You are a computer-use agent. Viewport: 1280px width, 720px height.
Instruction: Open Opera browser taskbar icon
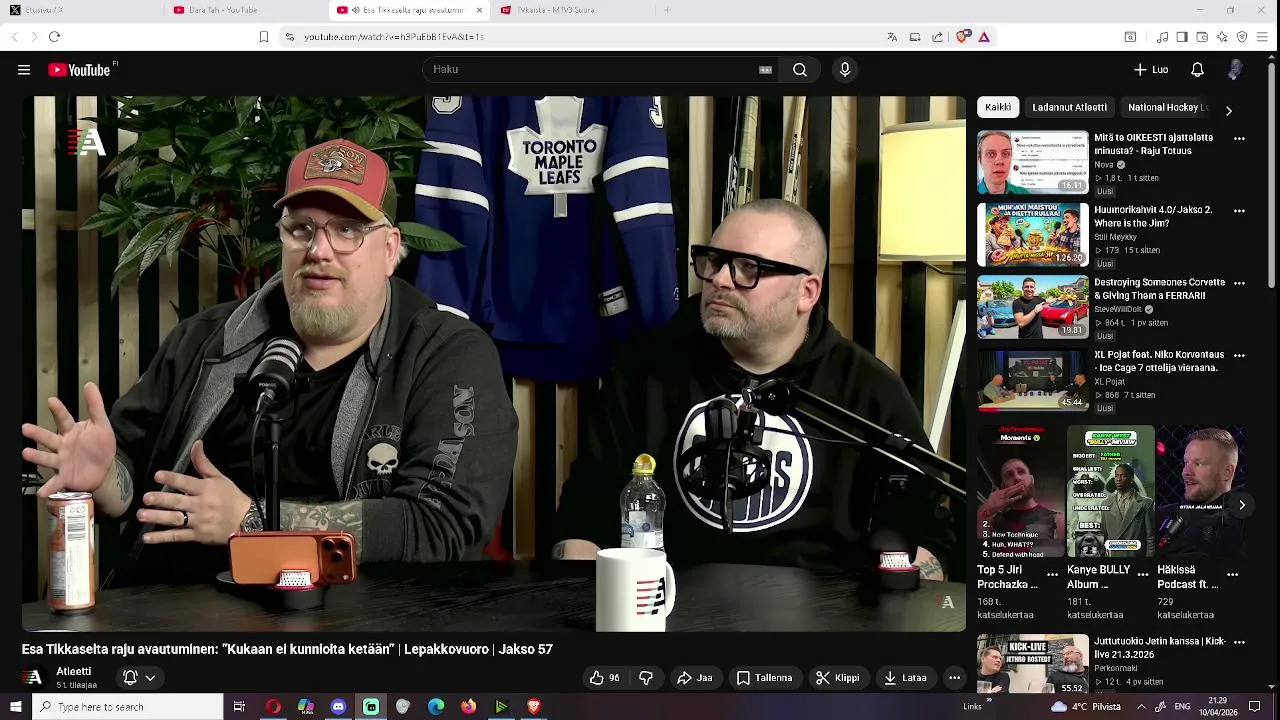coord(273,707)
